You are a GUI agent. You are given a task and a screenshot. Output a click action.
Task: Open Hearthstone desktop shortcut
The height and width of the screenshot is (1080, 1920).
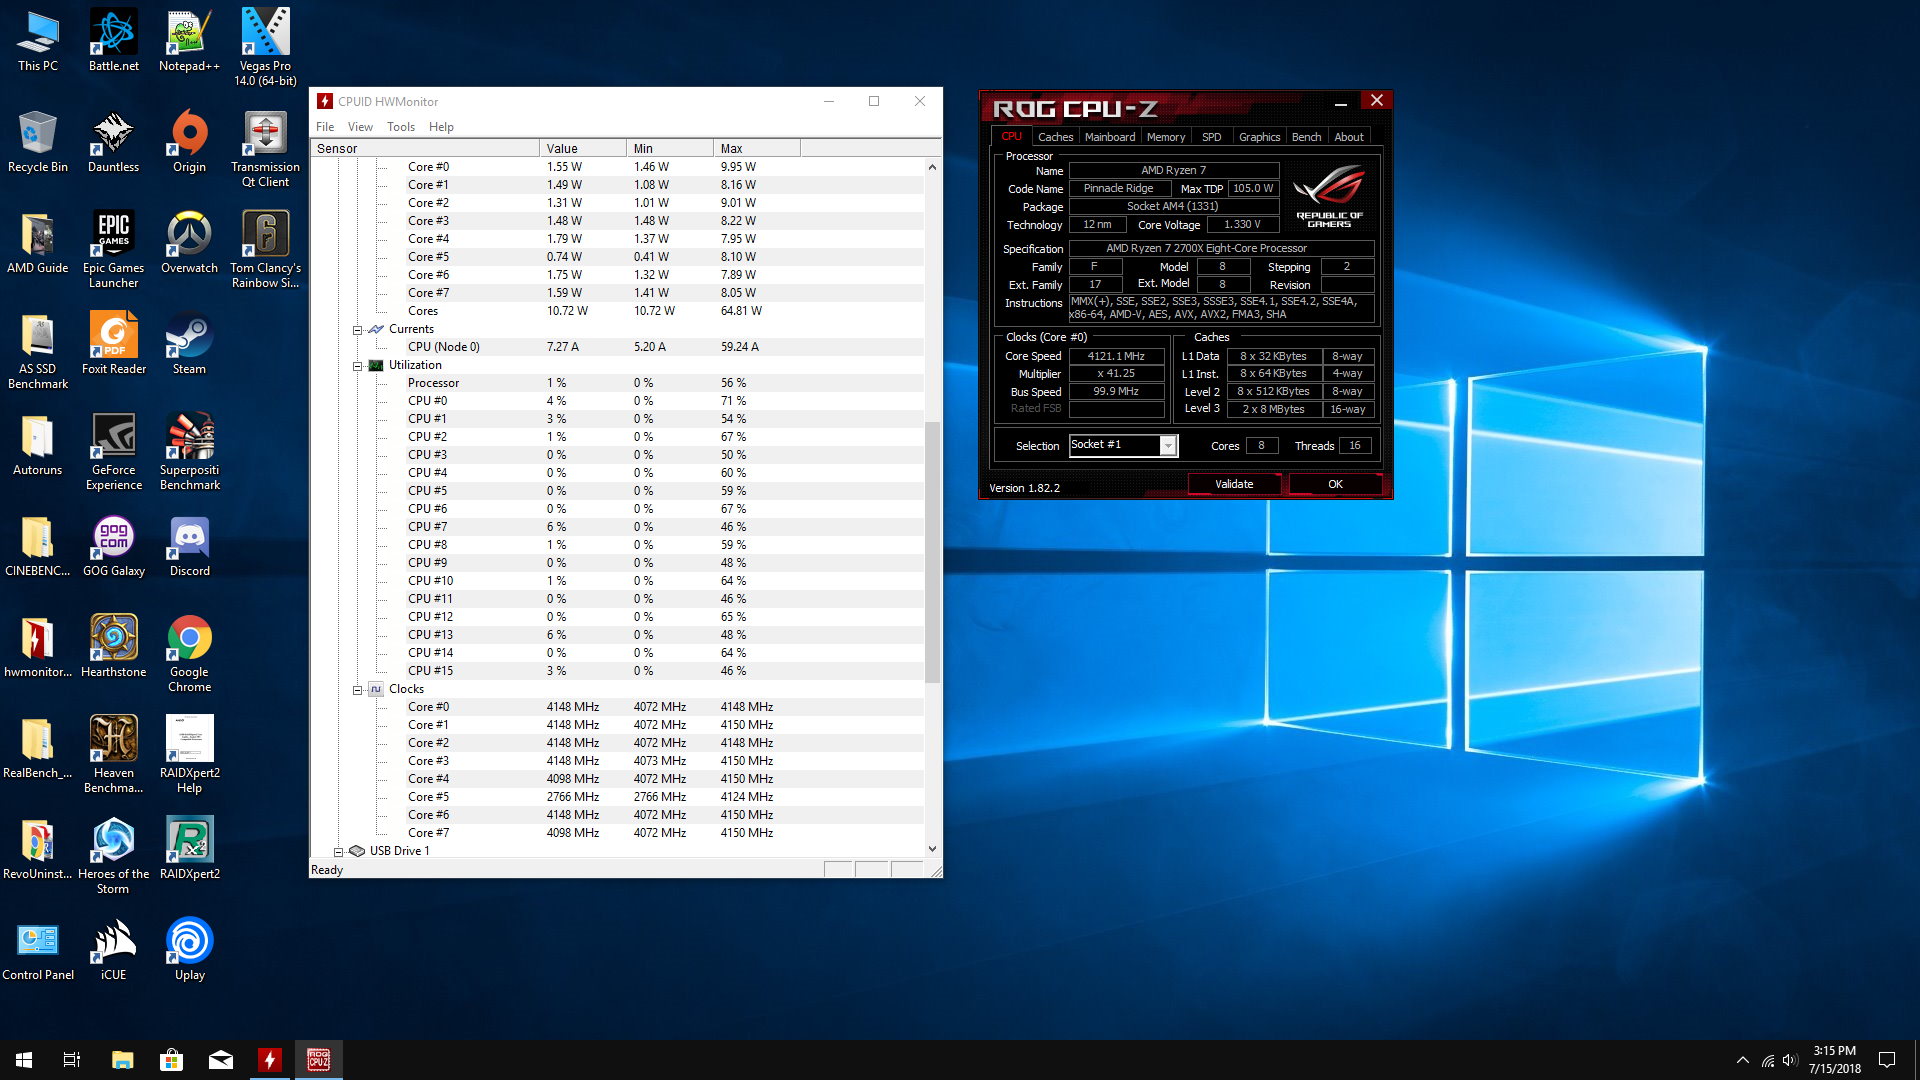(x=114, y=646)
